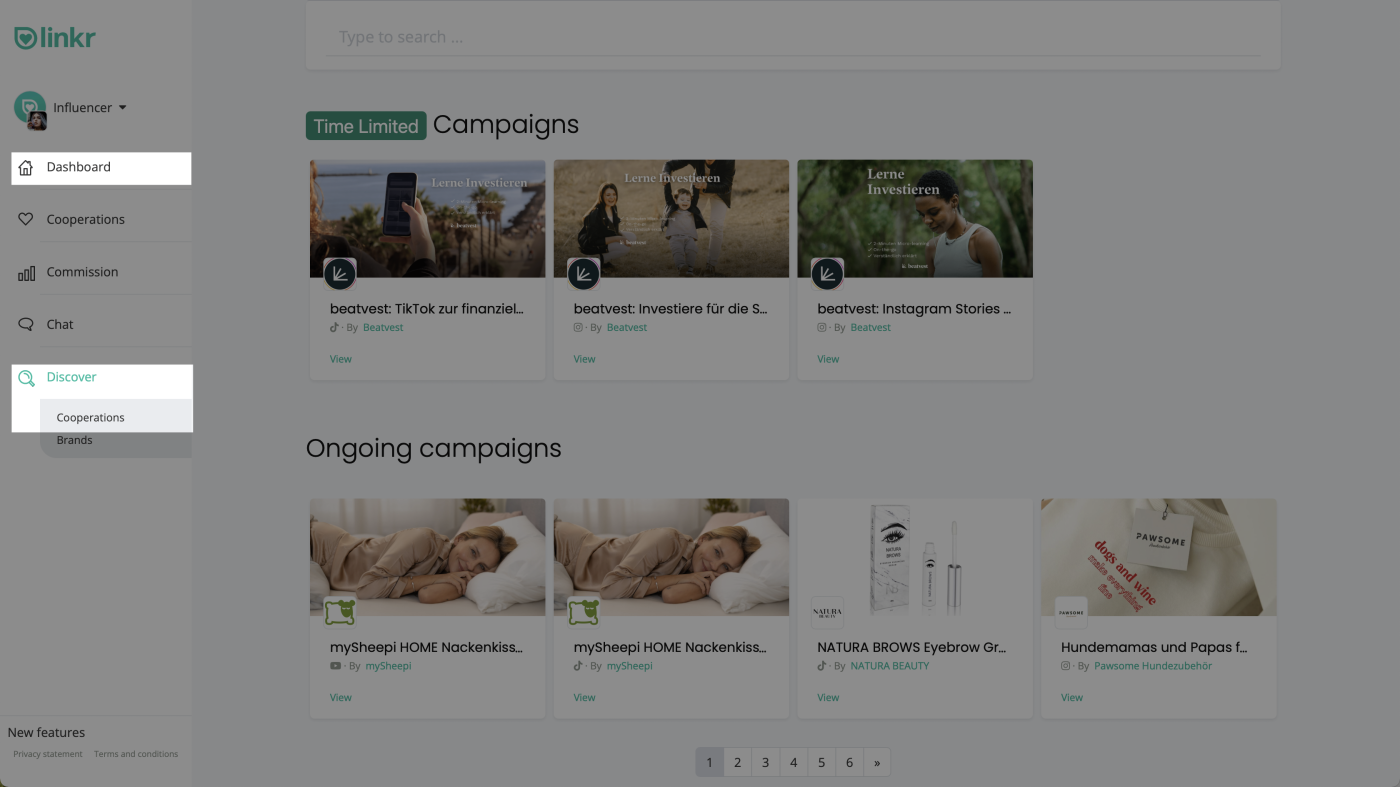Click title beatvest: TikTok zur finanziel...
The image size is (1400, 787).
pos(427,309)
